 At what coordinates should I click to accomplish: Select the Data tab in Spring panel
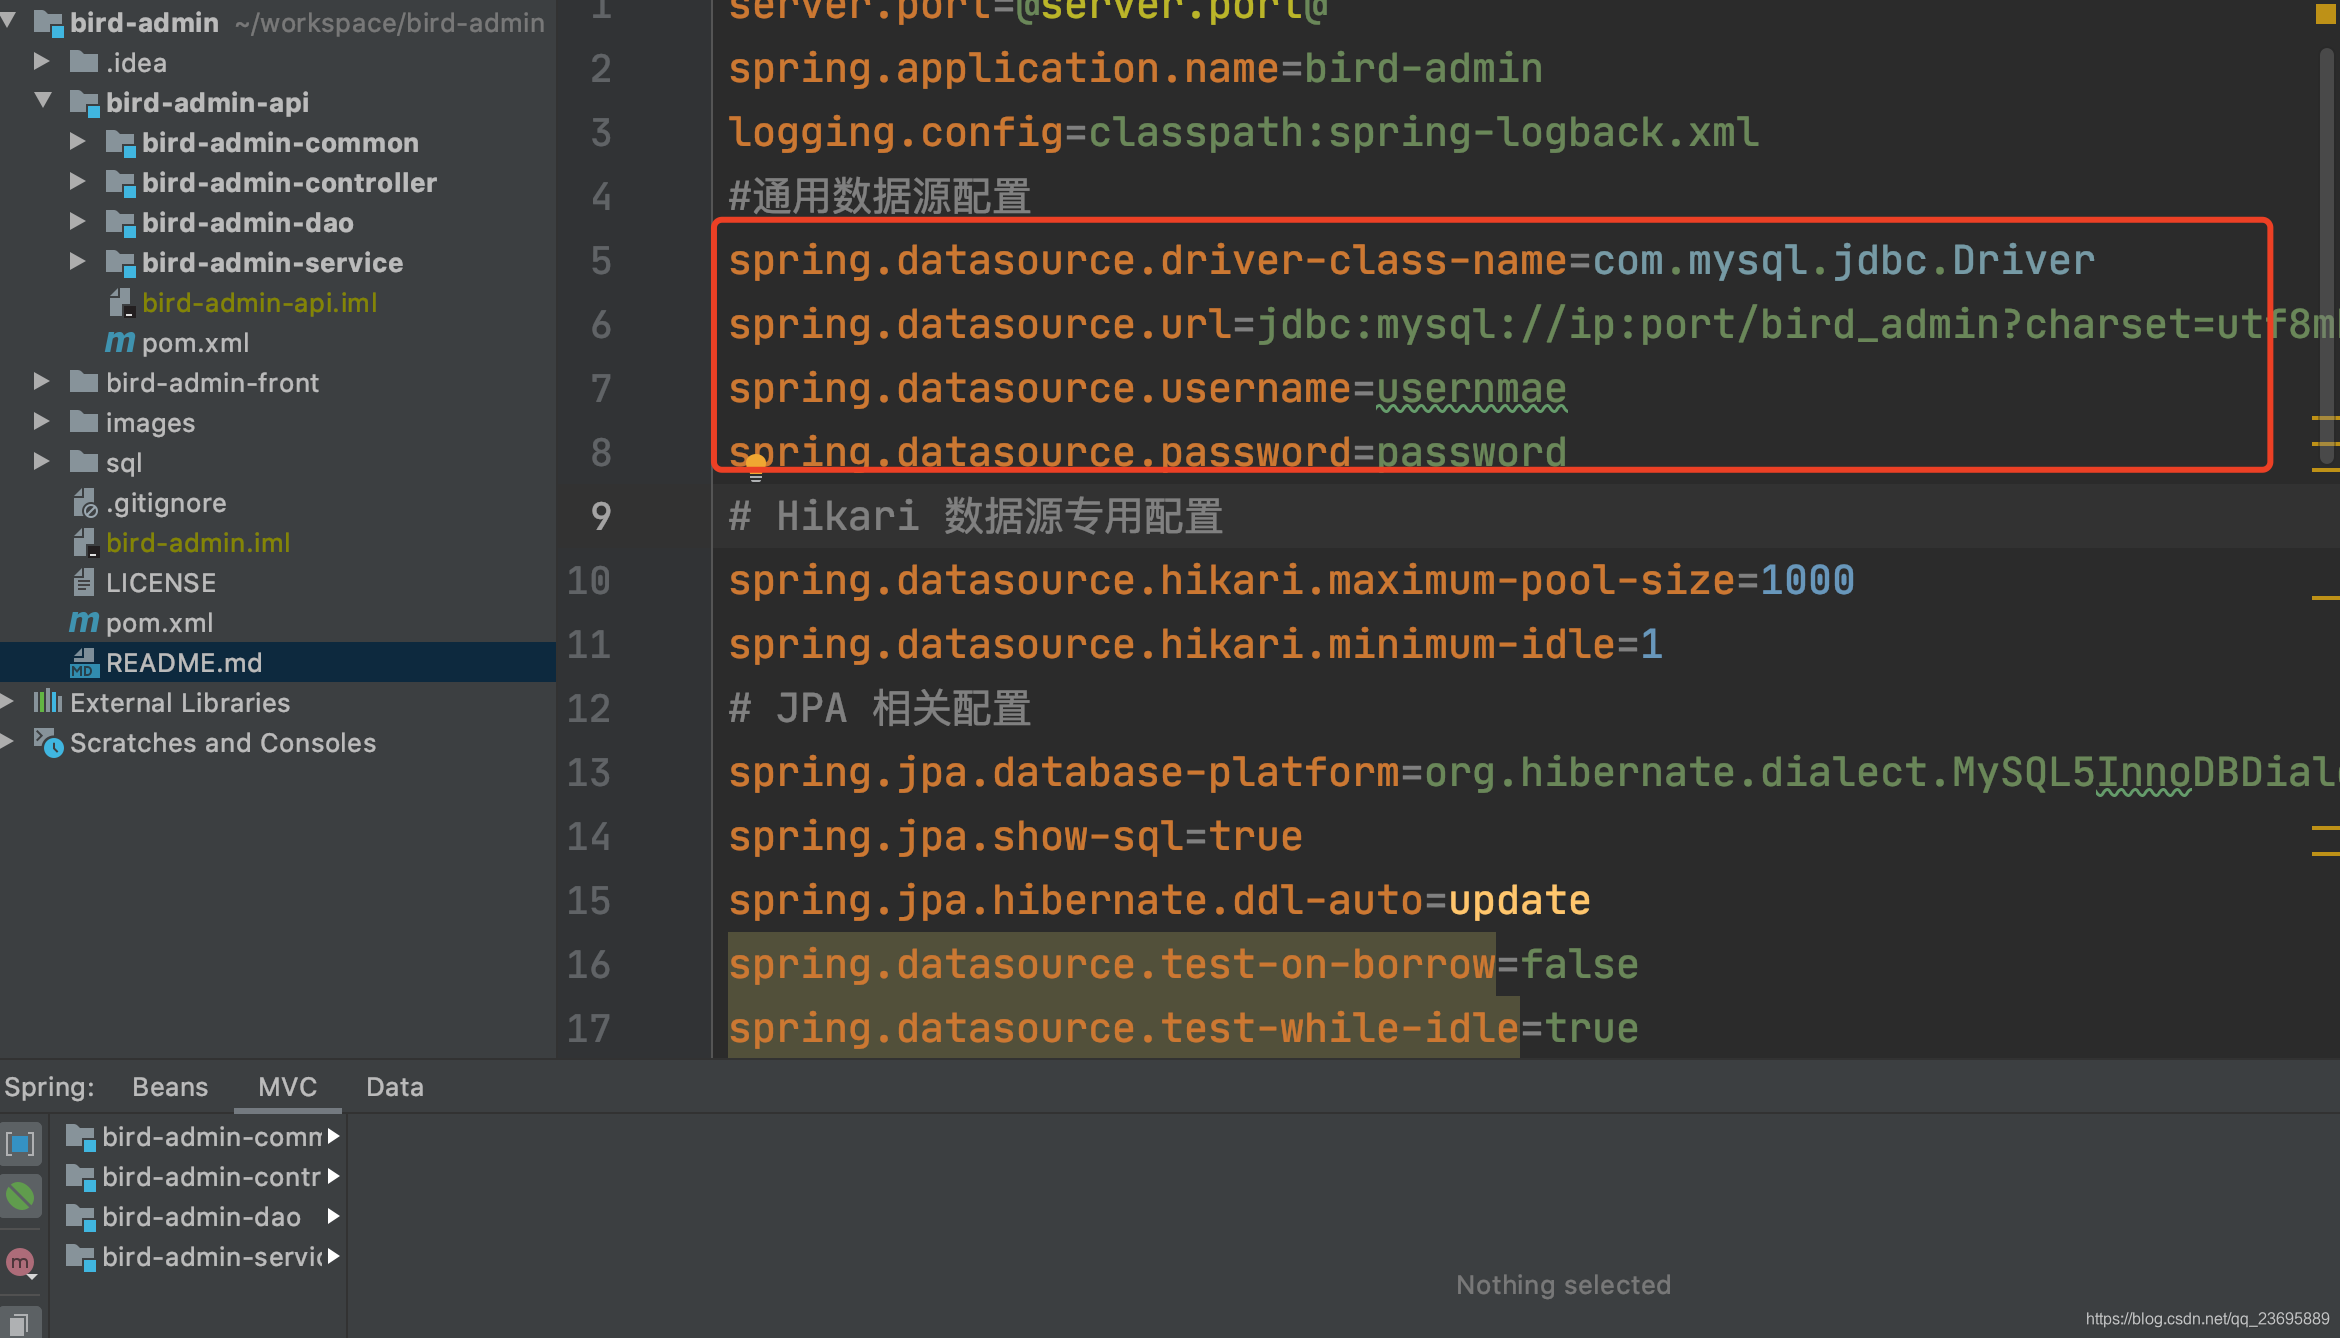pyautogui.click(x=397, y=1087)
